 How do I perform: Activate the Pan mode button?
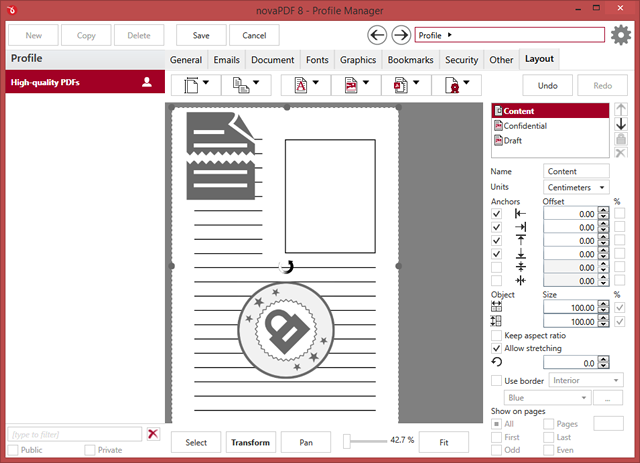tap(306, 442)
